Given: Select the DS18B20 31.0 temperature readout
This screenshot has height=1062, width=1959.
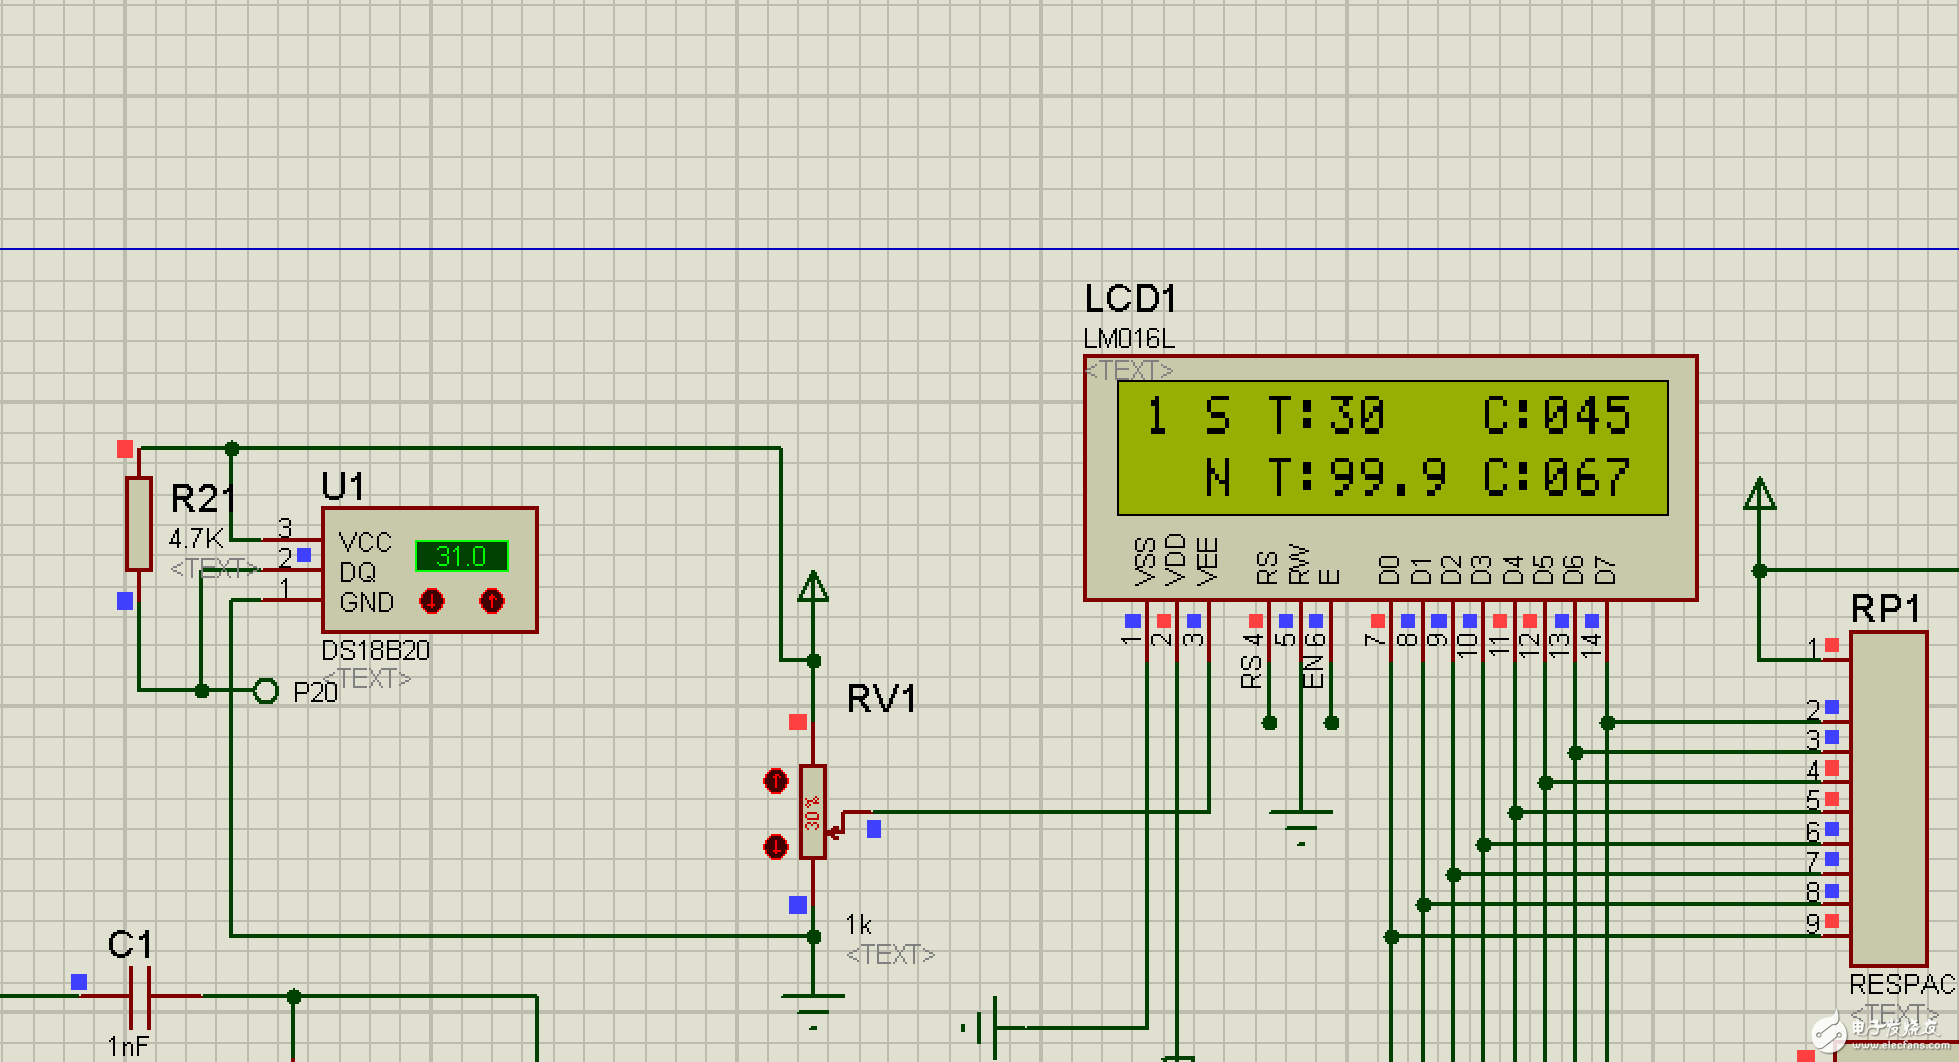Looking at the screenshot, I should pyautogui.click(x=462, y=556).
